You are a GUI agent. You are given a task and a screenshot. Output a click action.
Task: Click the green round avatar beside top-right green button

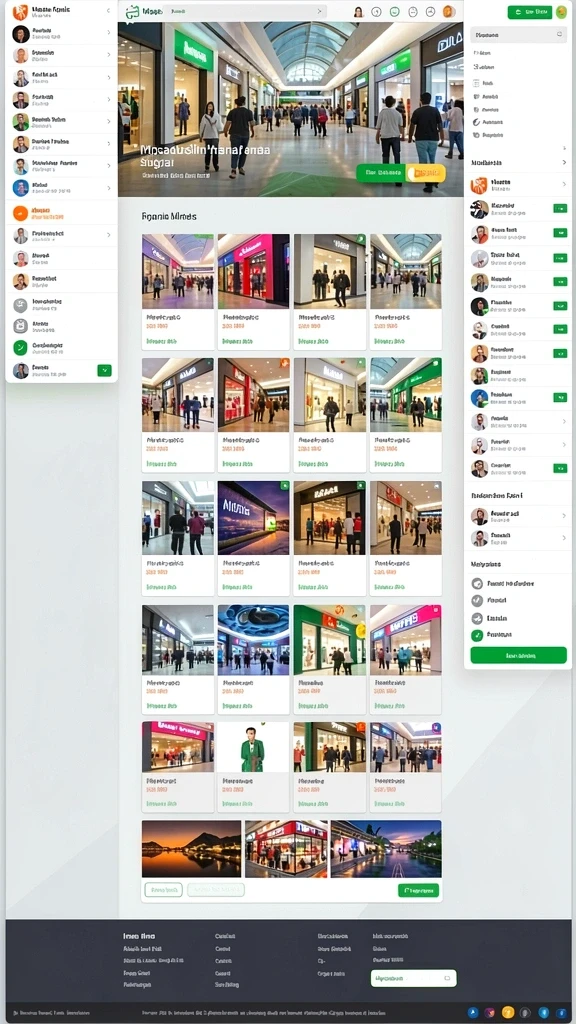pos(561,12)
